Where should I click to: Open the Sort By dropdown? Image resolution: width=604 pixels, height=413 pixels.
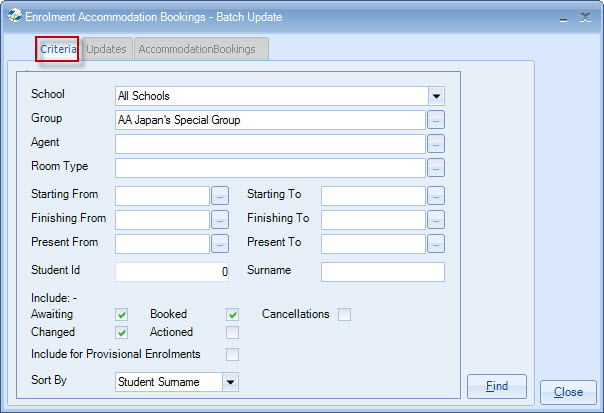tap(231, 381)
